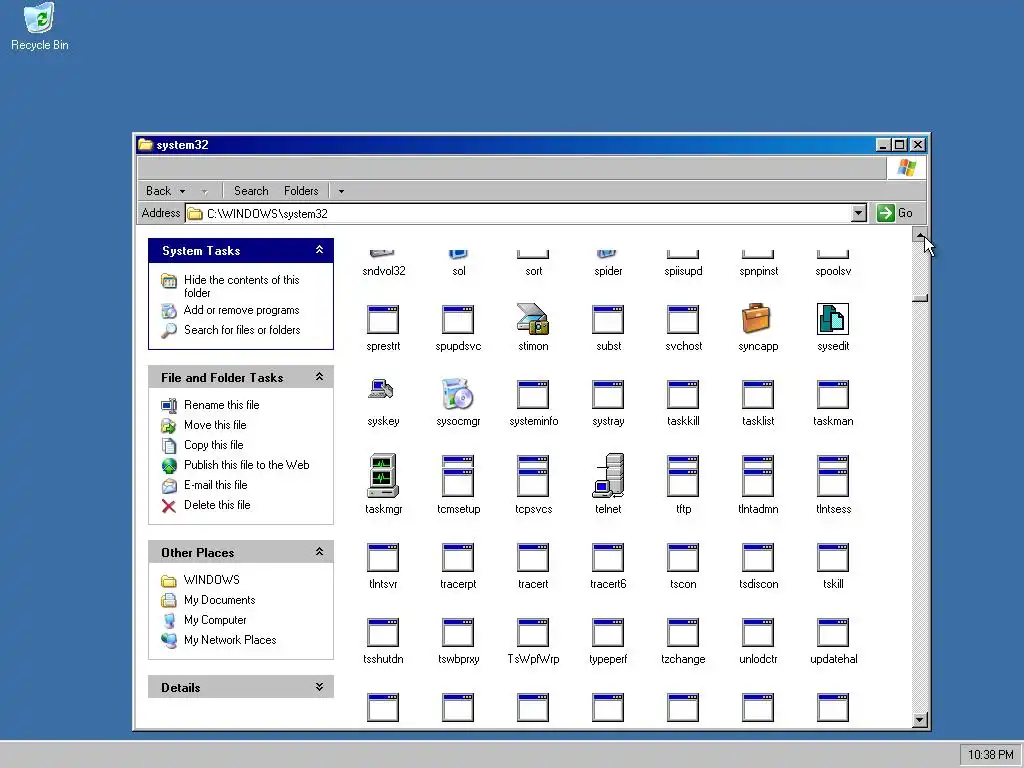Open My Documents in Other Places
This screenshot has height=768, width=1024.
coord(219,600)
